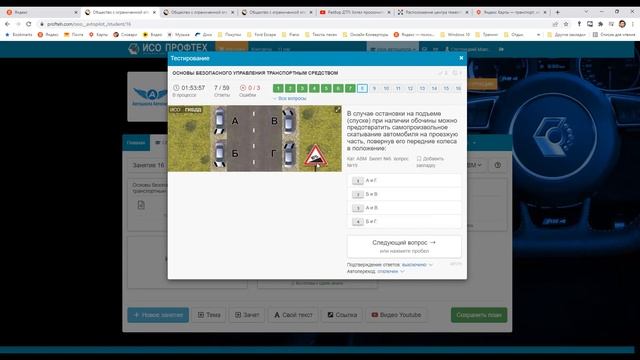Click 'Ссылка' button in background page
The height and width of the screenshot is (360, 640).
(x=342, y=315)
